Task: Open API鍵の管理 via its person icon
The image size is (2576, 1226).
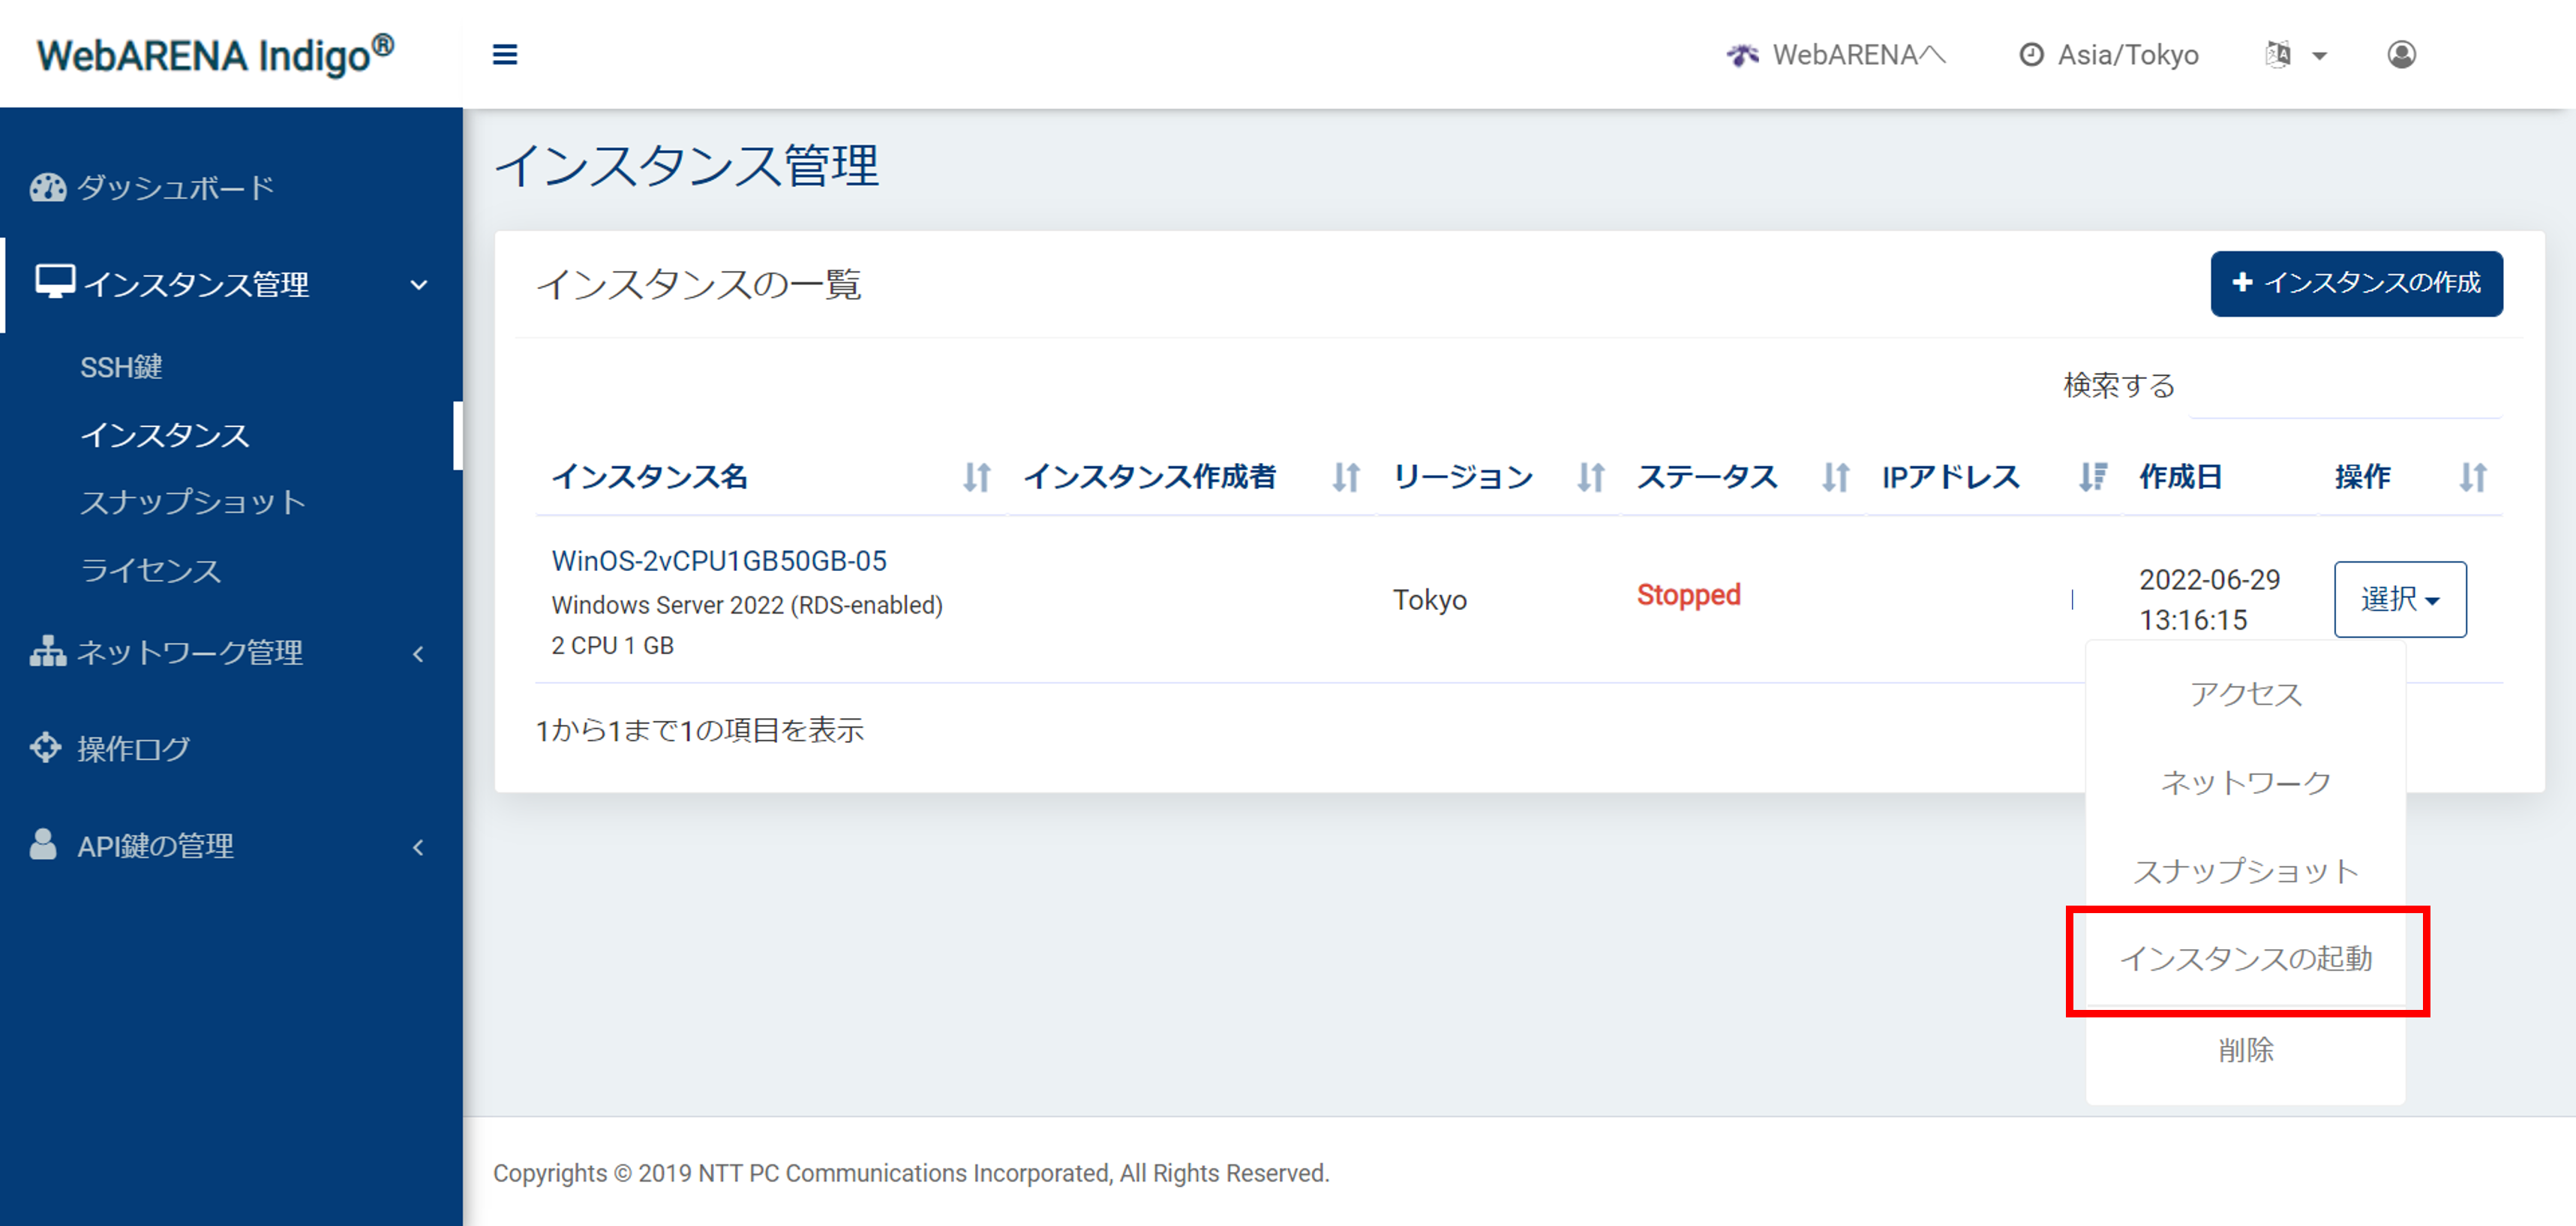Action: (x=43, y=845)
